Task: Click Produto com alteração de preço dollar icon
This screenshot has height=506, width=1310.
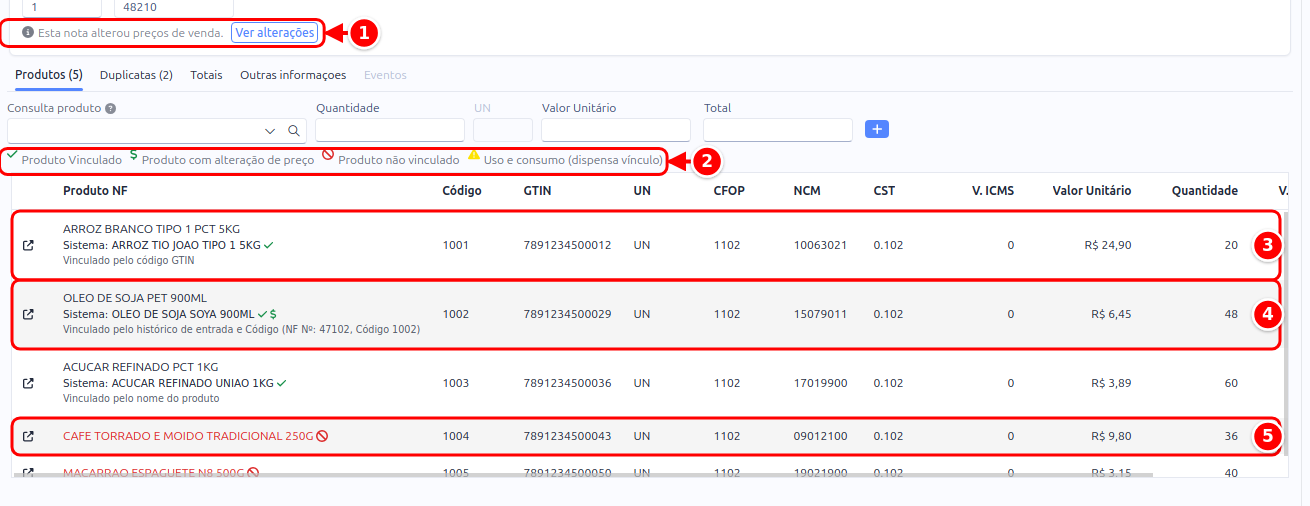Action: pos(134,155)
